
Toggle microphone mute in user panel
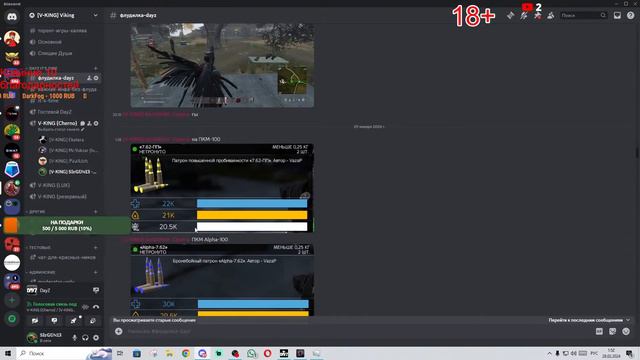pos(74,338)
